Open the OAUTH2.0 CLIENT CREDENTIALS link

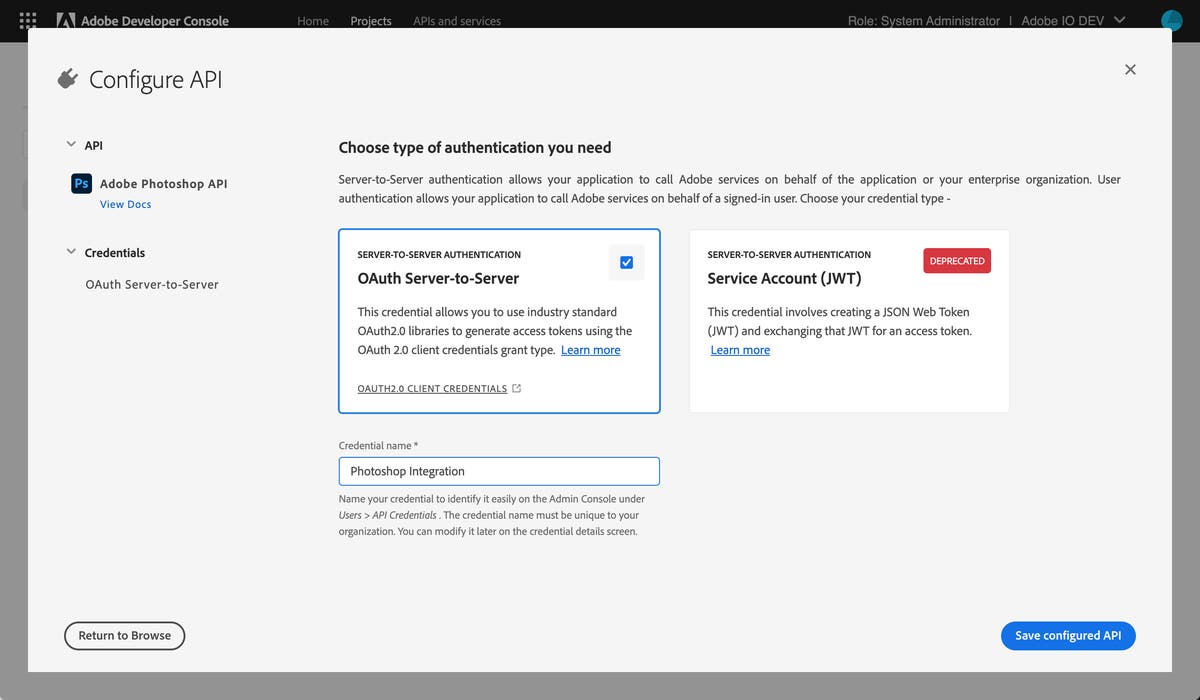(430, 388)
